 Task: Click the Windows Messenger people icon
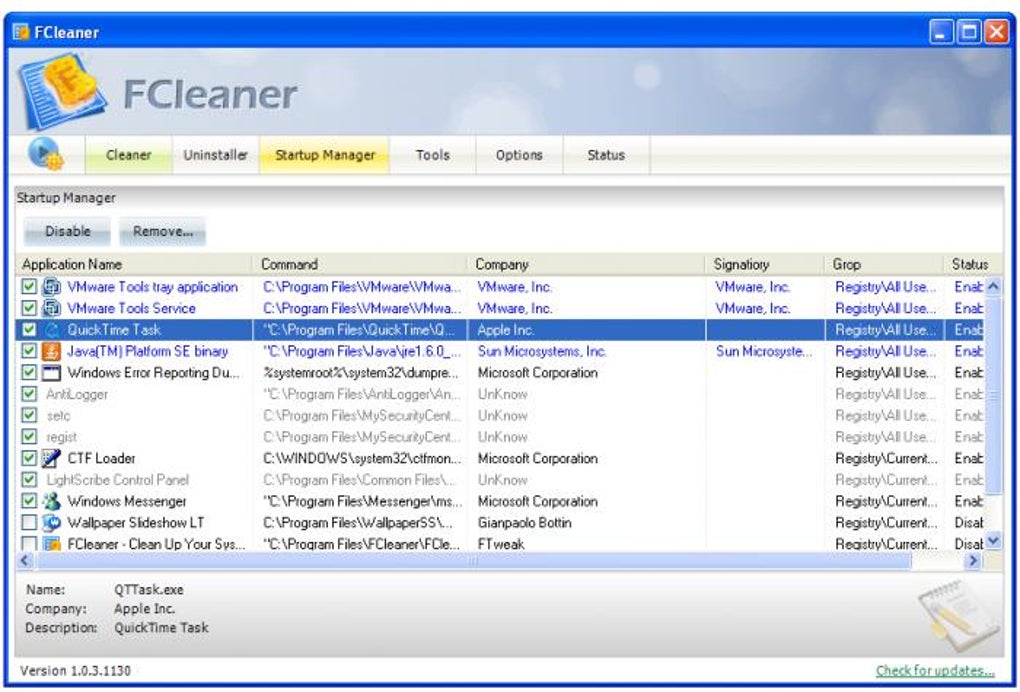pyautogui.click(x=51, y=501)
